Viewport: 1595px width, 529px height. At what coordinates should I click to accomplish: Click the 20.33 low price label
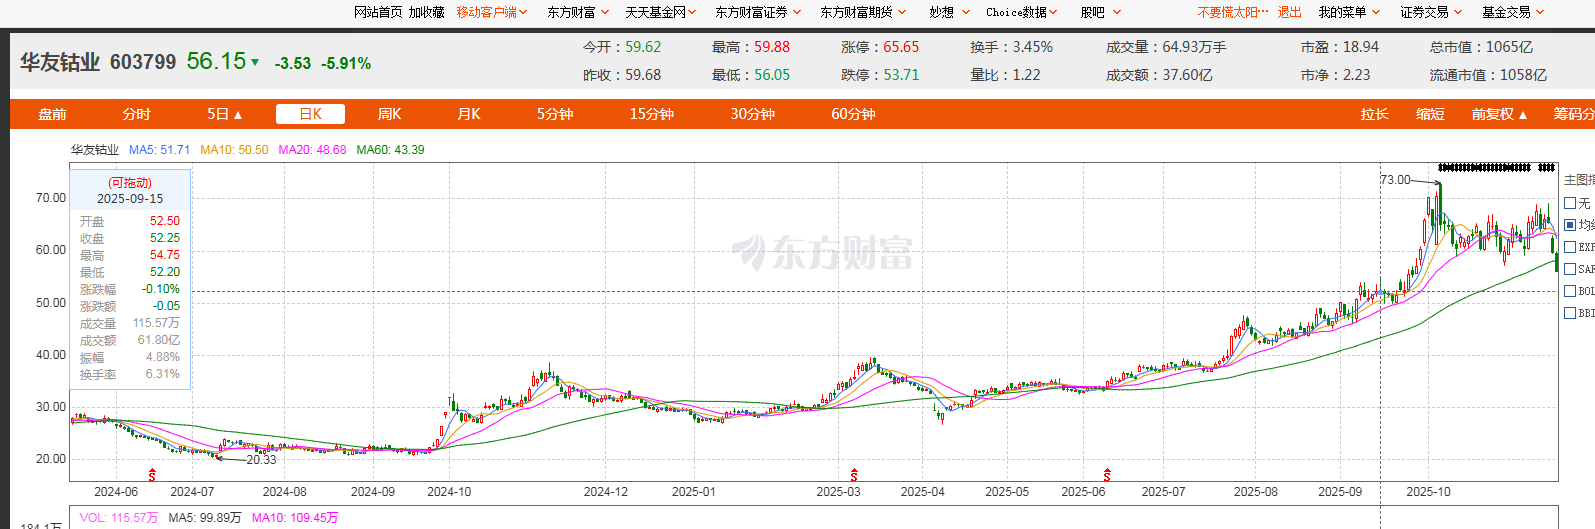tap(261, 460)
